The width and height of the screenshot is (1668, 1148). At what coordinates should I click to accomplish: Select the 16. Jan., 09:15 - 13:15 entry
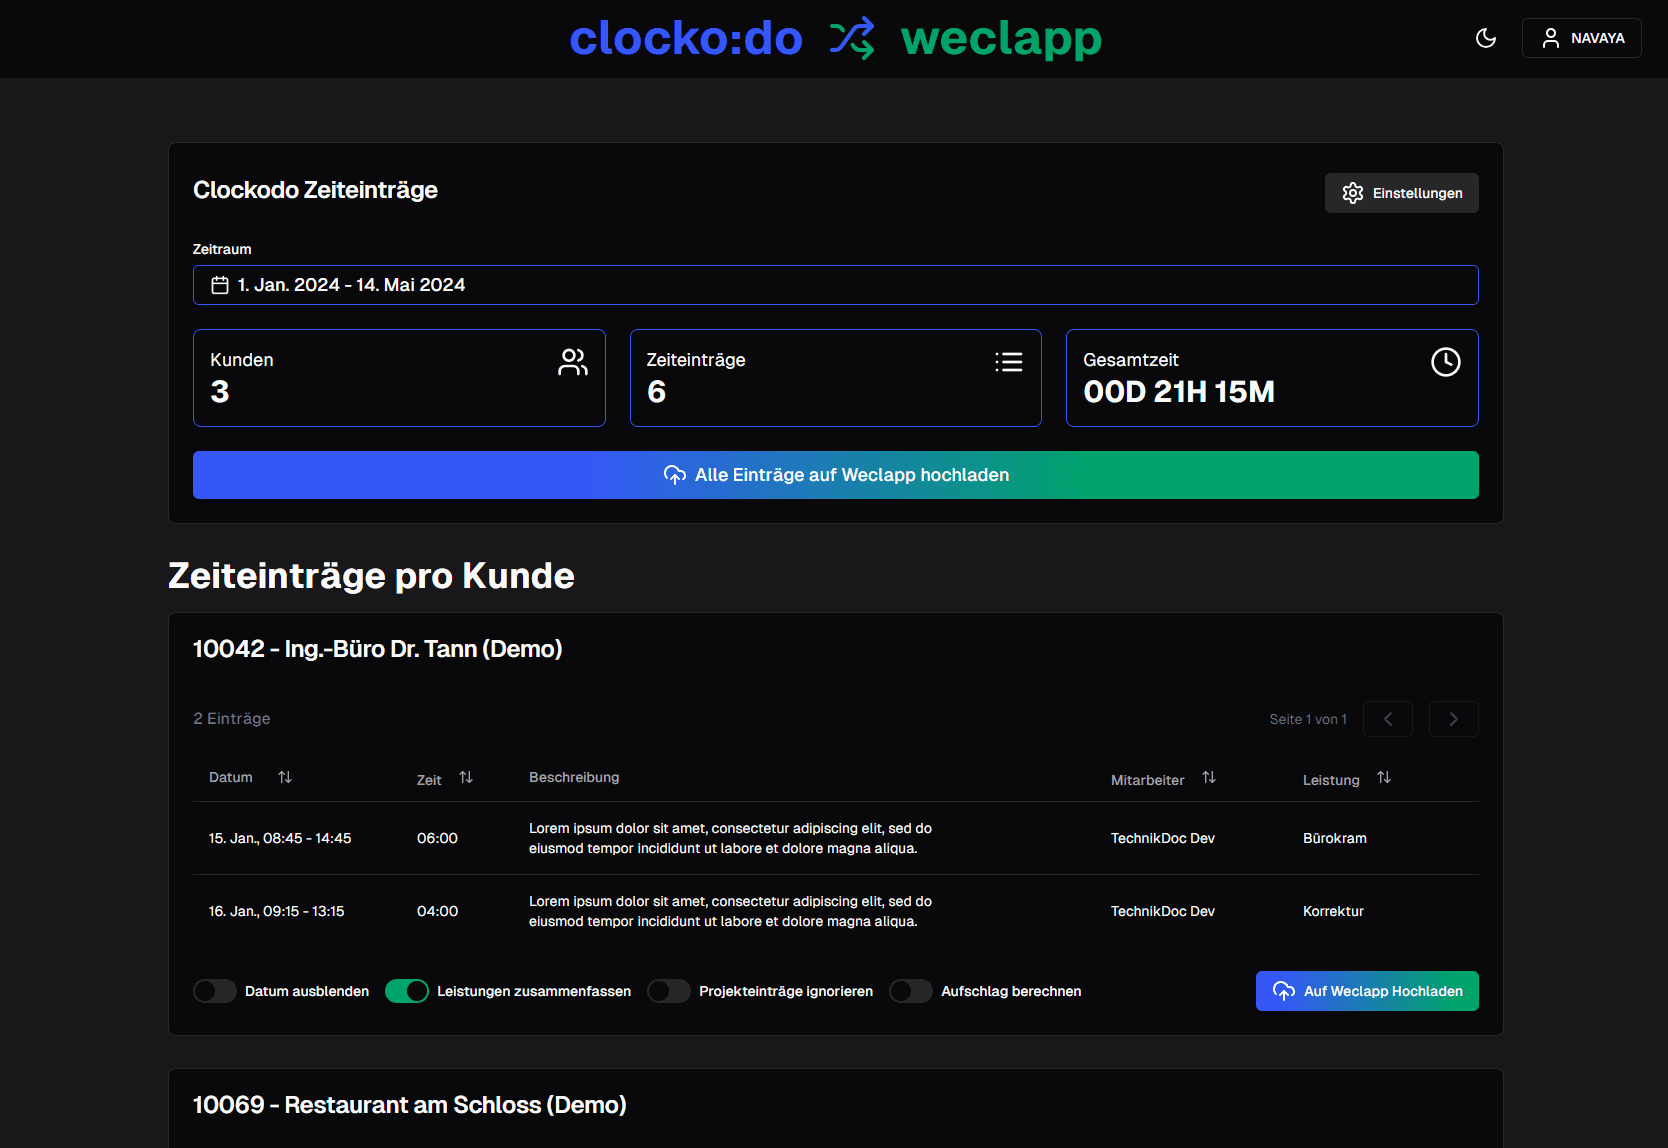(x=277, y=911)
